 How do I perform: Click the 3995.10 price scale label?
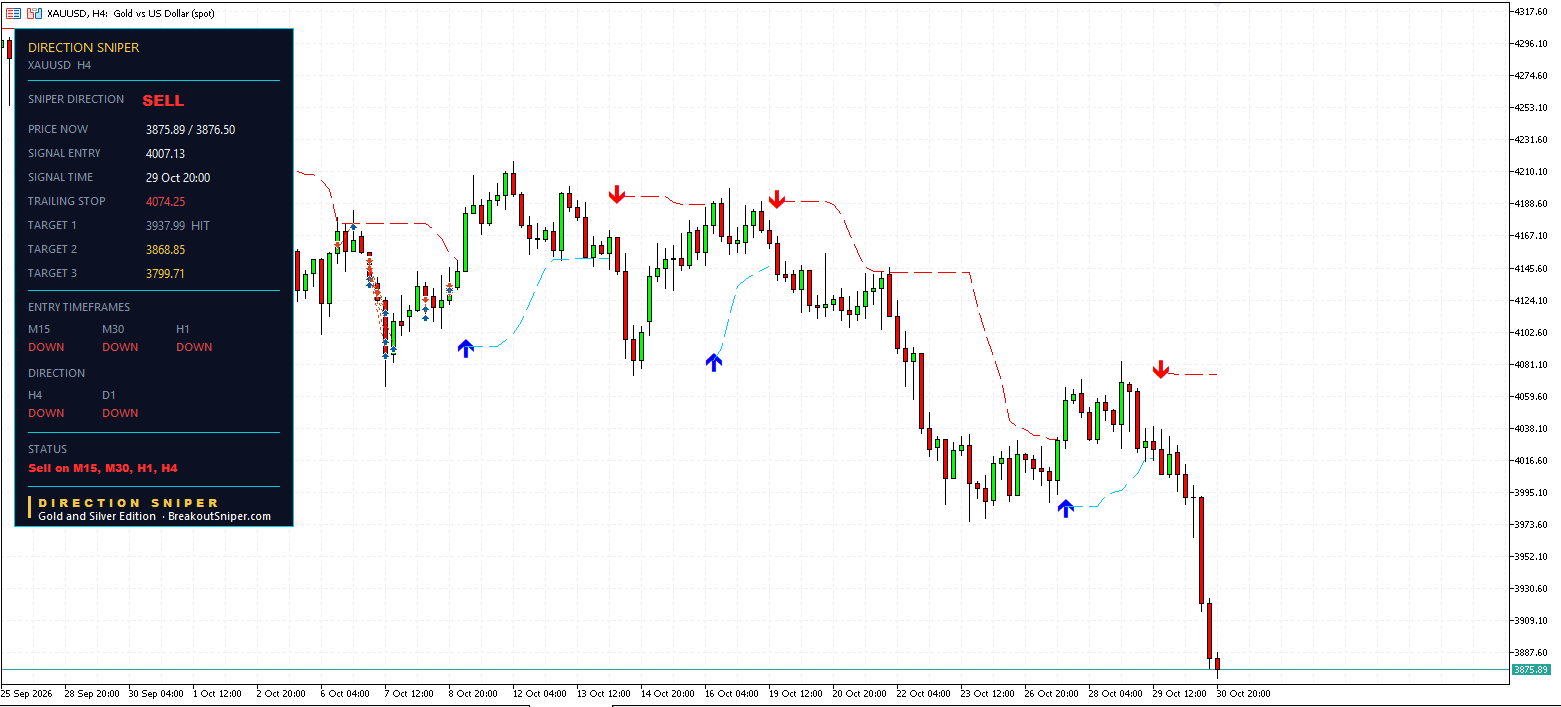pos(1533,493)
